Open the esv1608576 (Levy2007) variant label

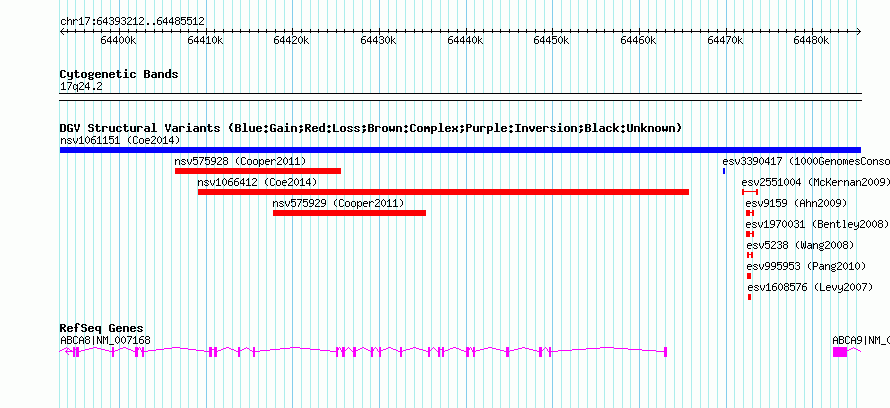click(x=811, y=287)
